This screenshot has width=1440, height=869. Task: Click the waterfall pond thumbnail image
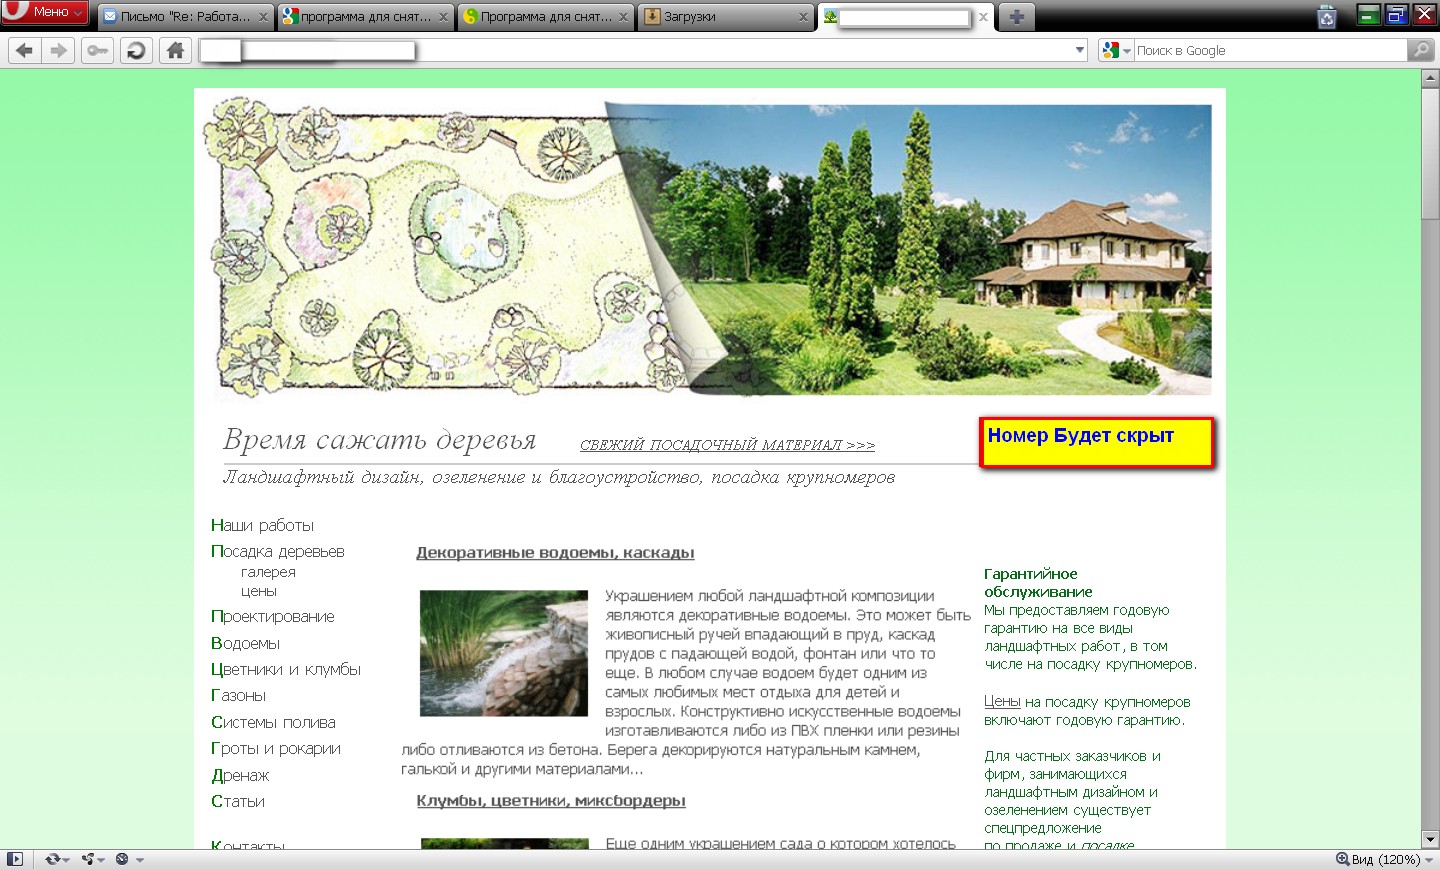click(504, 653)
